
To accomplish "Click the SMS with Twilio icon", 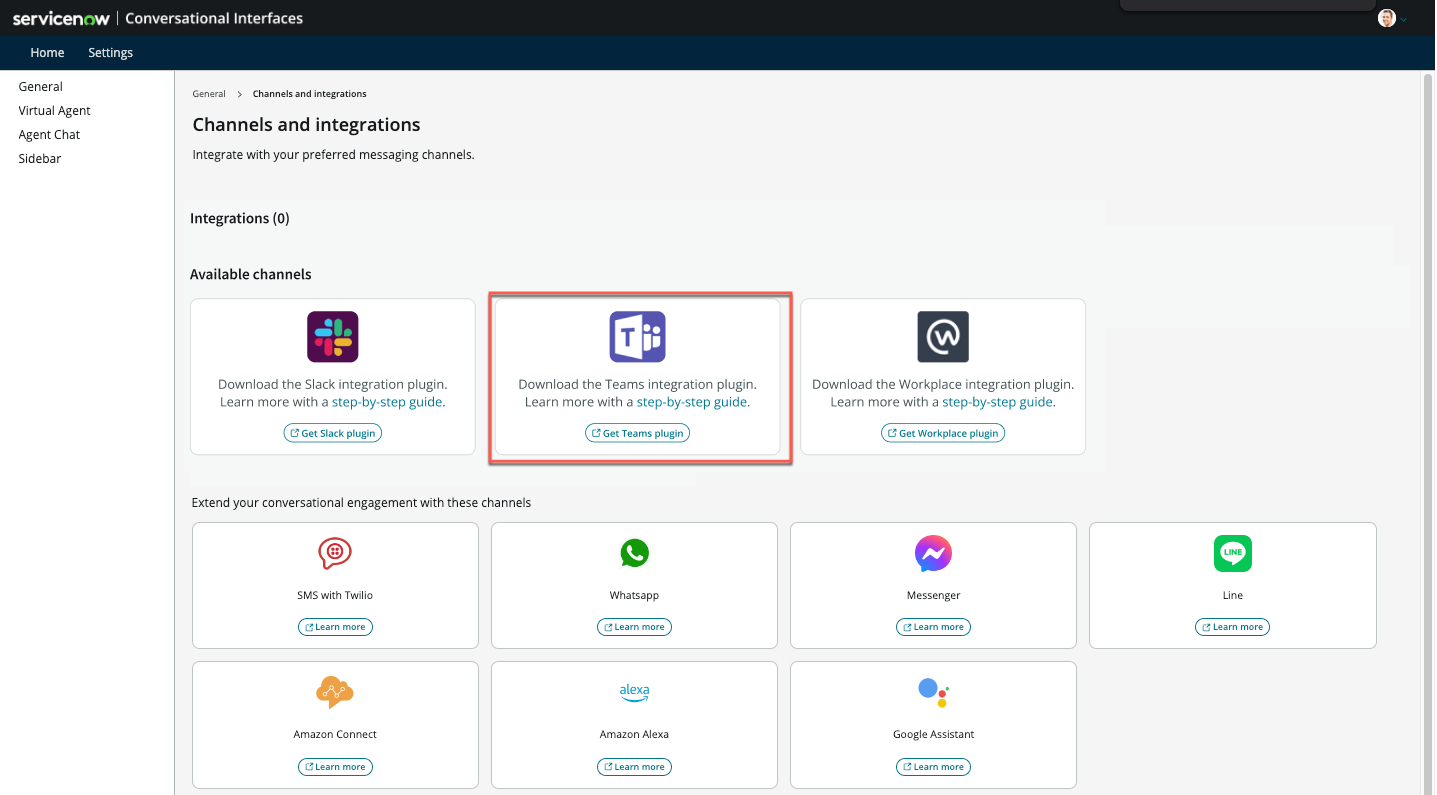I will pyautogui.click(x=335, y=553).
